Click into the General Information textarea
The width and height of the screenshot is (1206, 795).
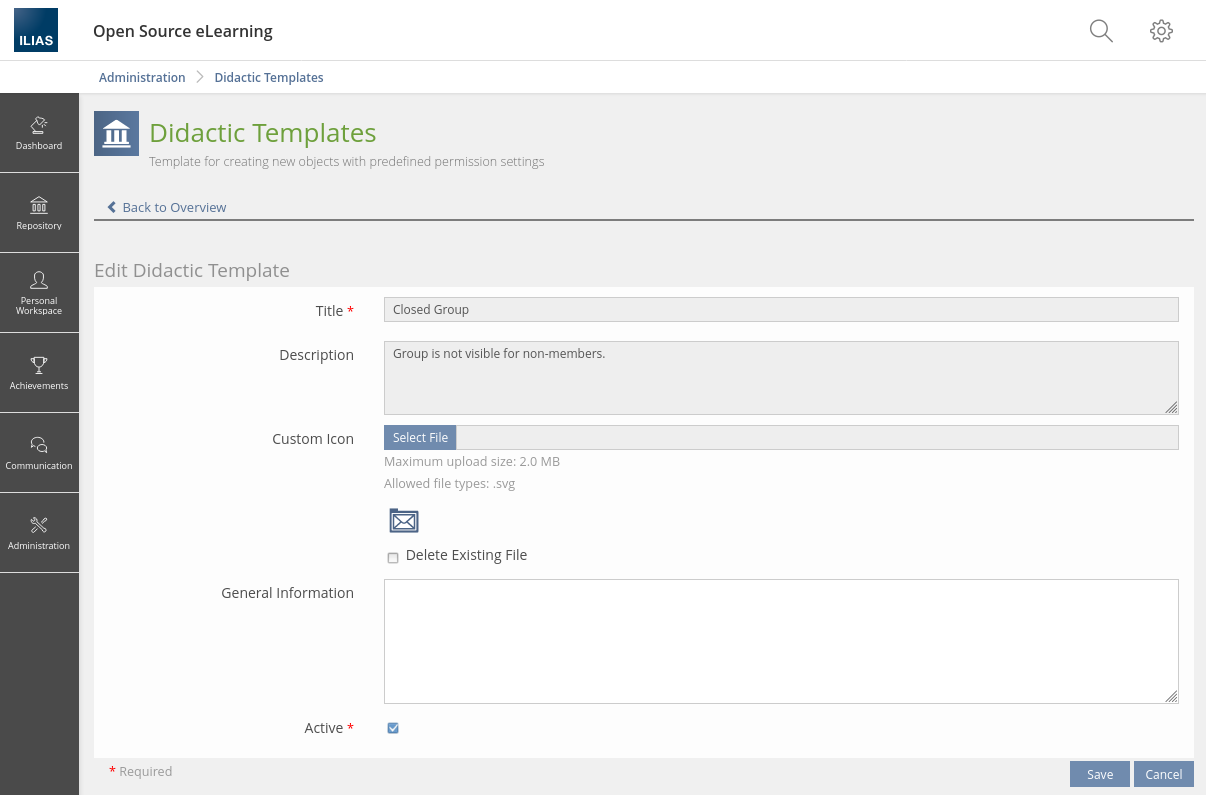(780, 641)
